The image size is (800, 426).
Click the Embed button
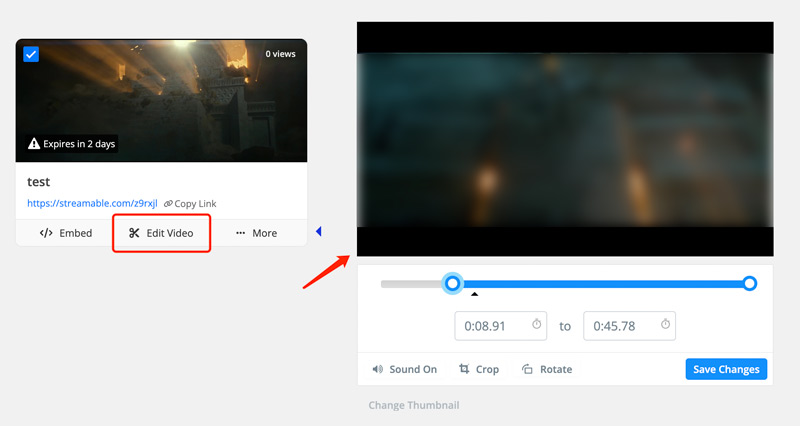pyautogui.click(x=65, y=233)
